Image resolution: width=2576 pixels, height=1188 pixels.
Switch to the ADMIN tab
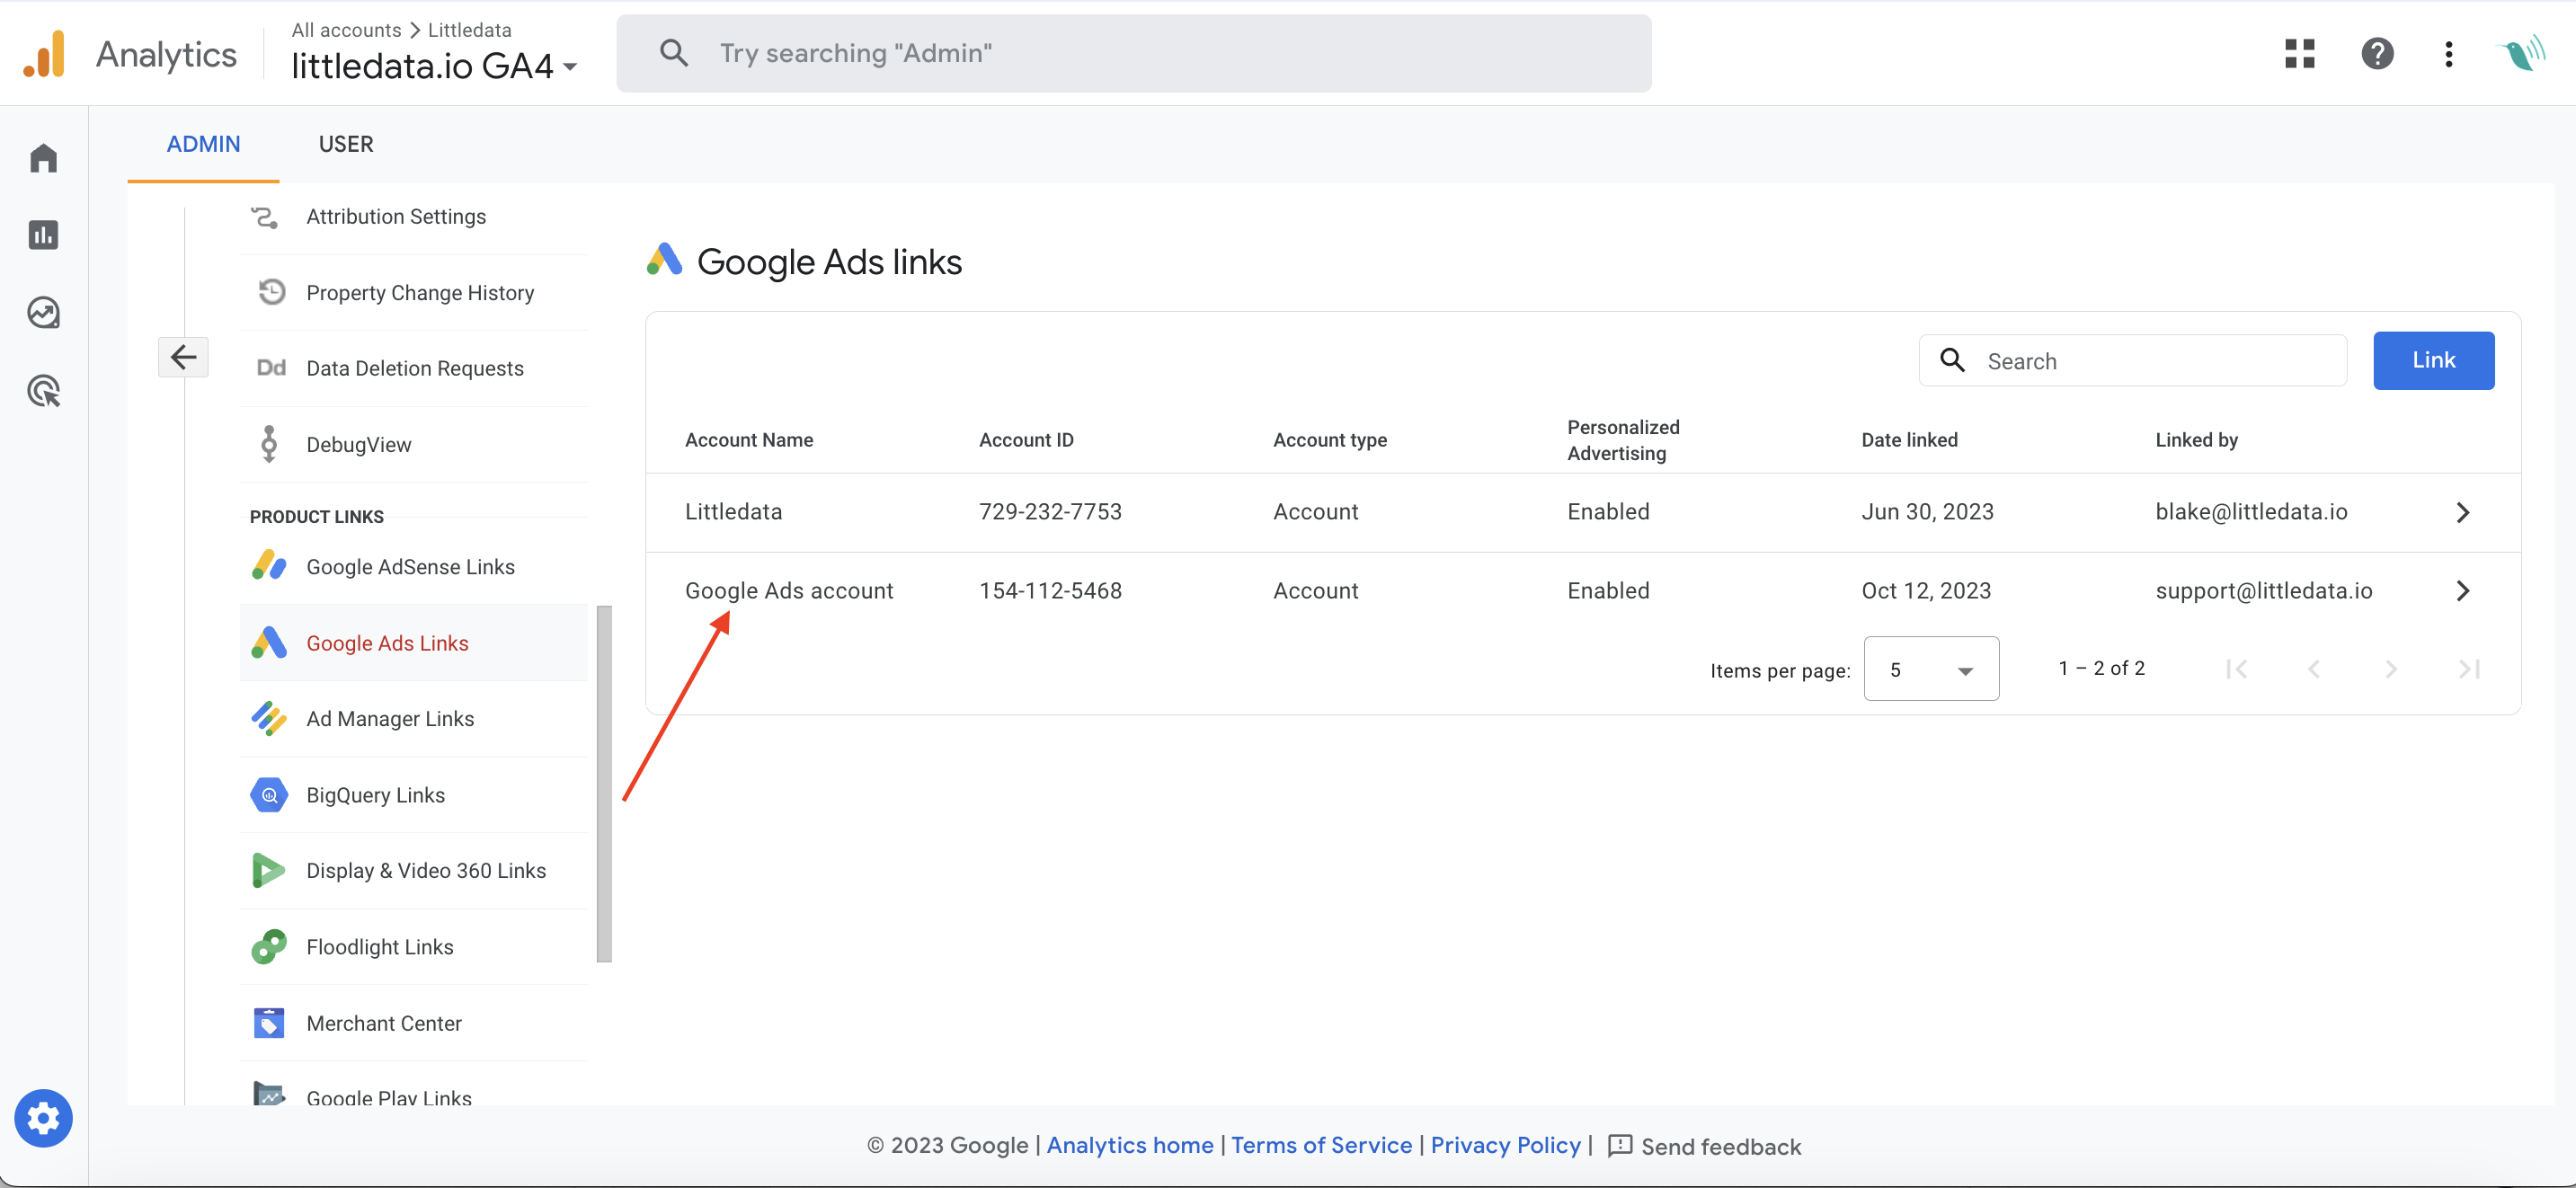[x=203, y=144]
